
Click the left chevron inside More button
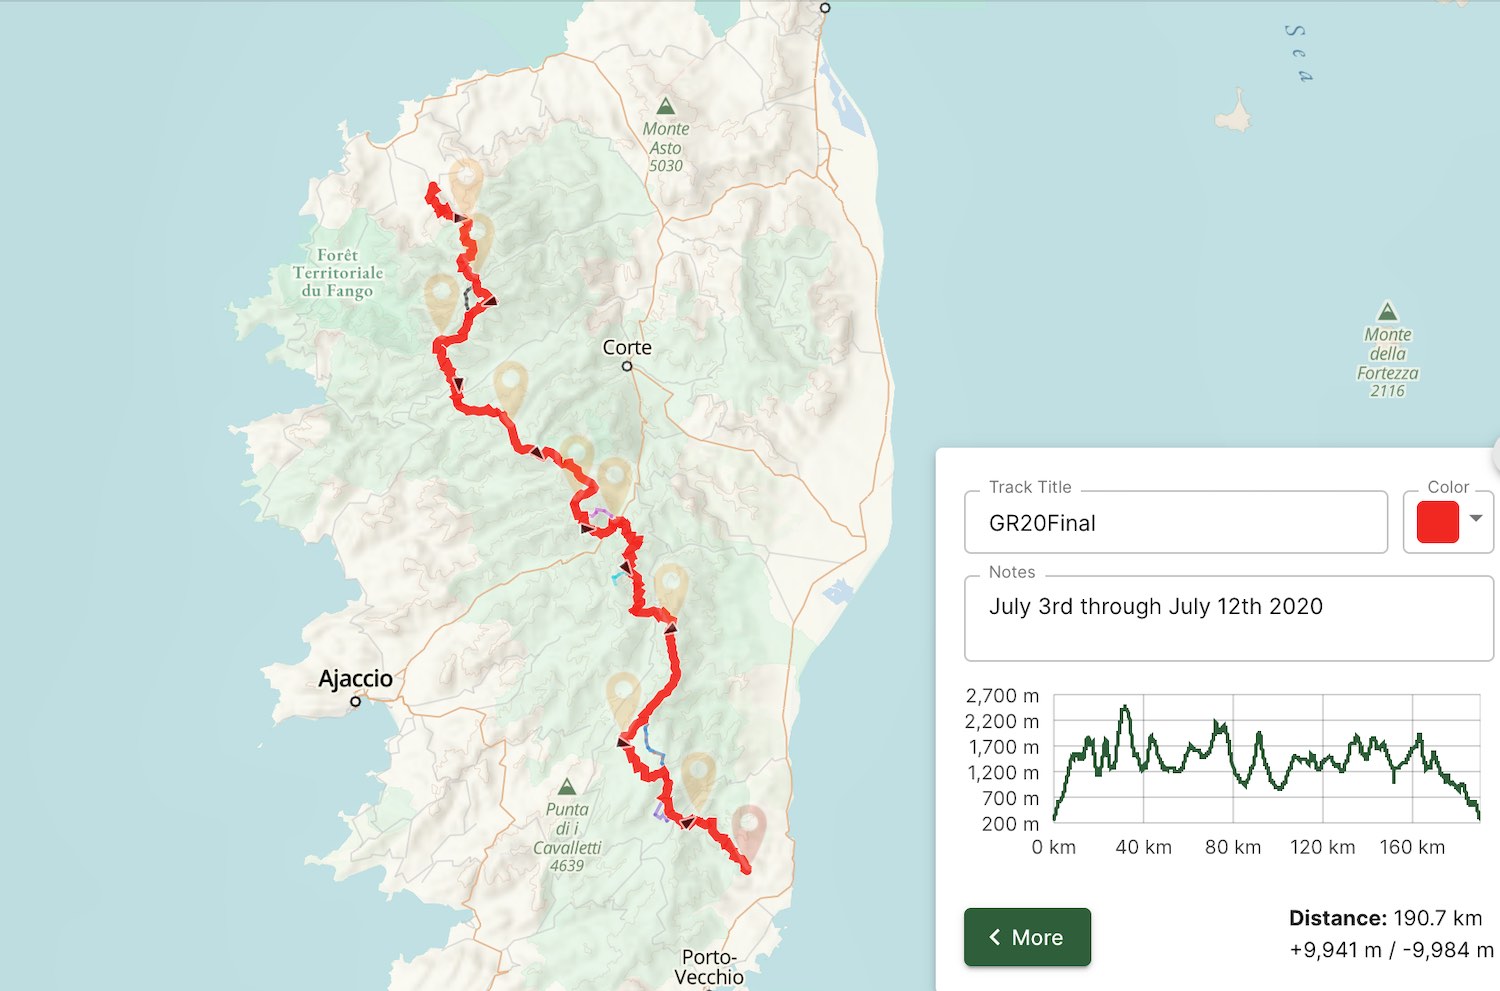coord(994,937)
